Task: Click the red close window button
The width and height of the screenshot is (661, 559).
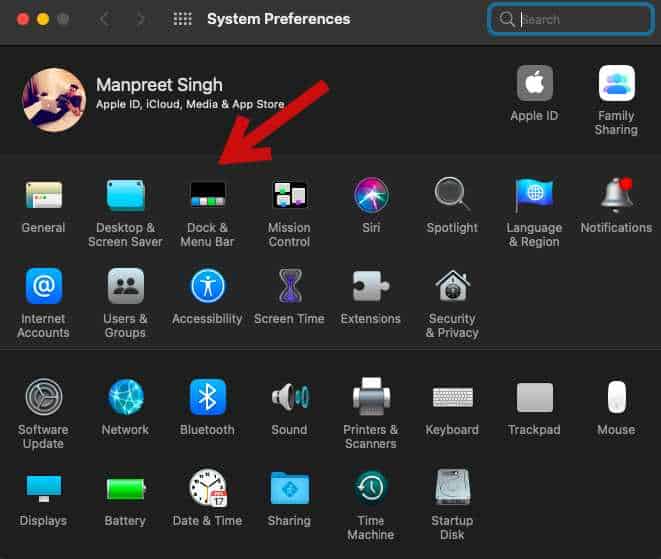Action: [x=23, y=19]
